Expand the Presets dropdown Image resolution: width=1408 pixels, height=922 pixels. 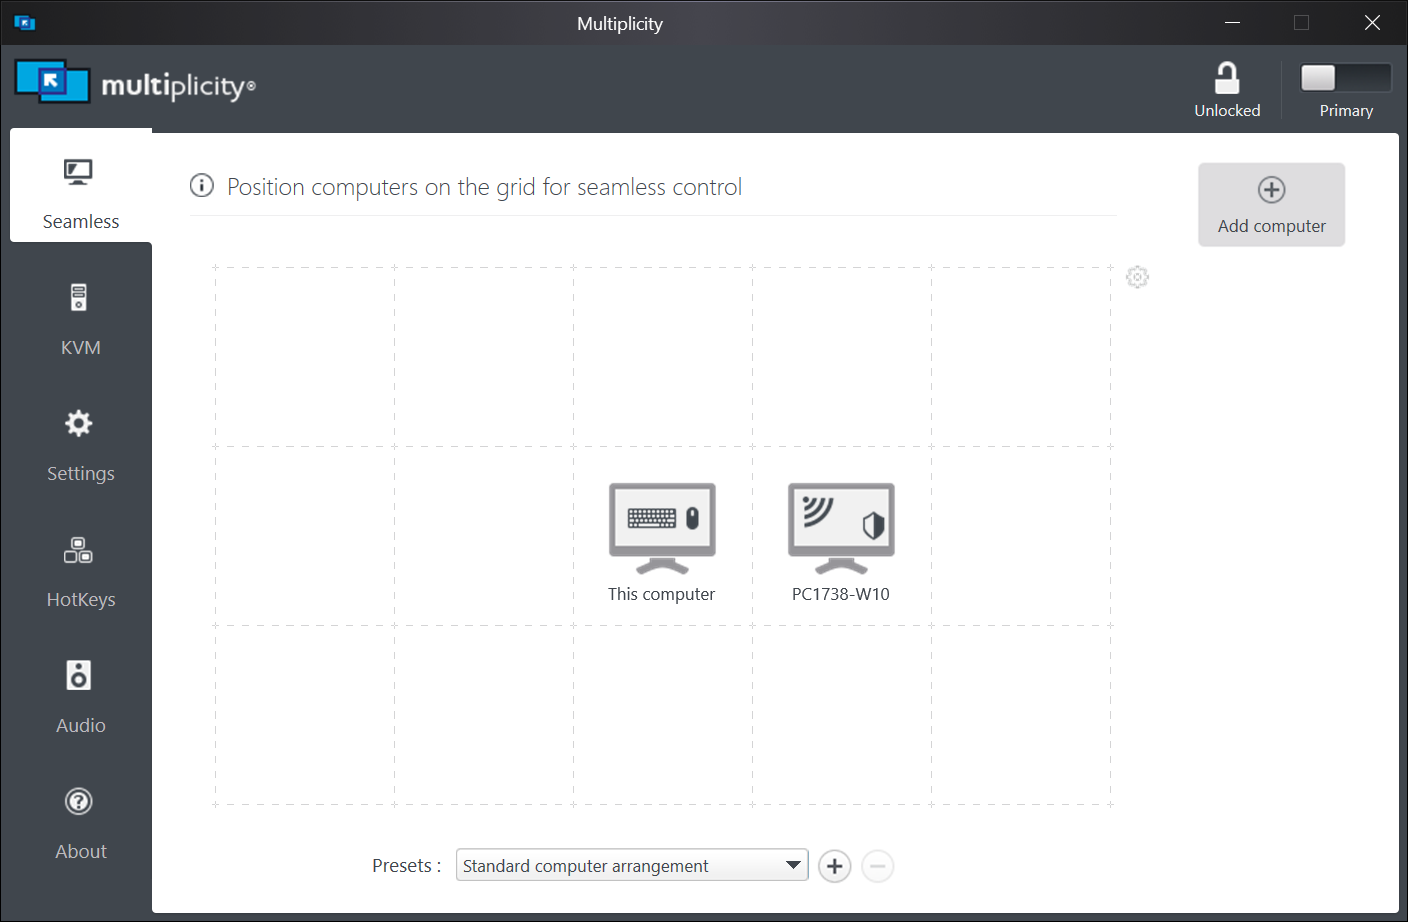click(632, 865)
